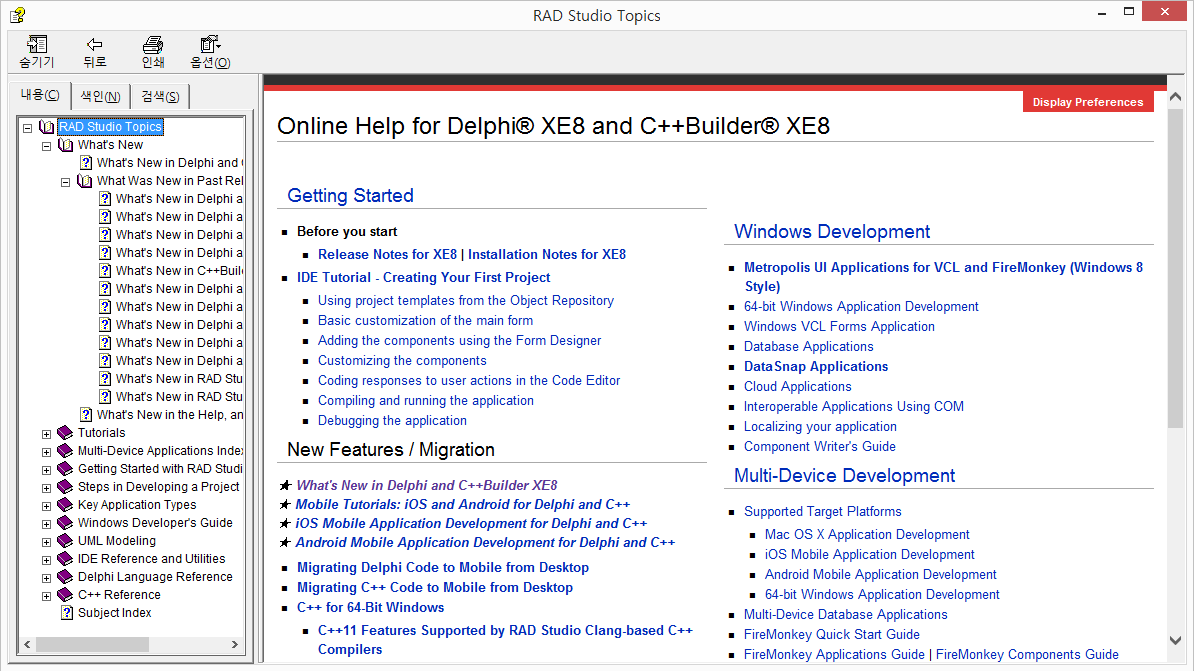This screenshot has width=1194, height=671.
Task: Click the Multi-Device Applications Index book icon
Action: (x=65, y=451)
